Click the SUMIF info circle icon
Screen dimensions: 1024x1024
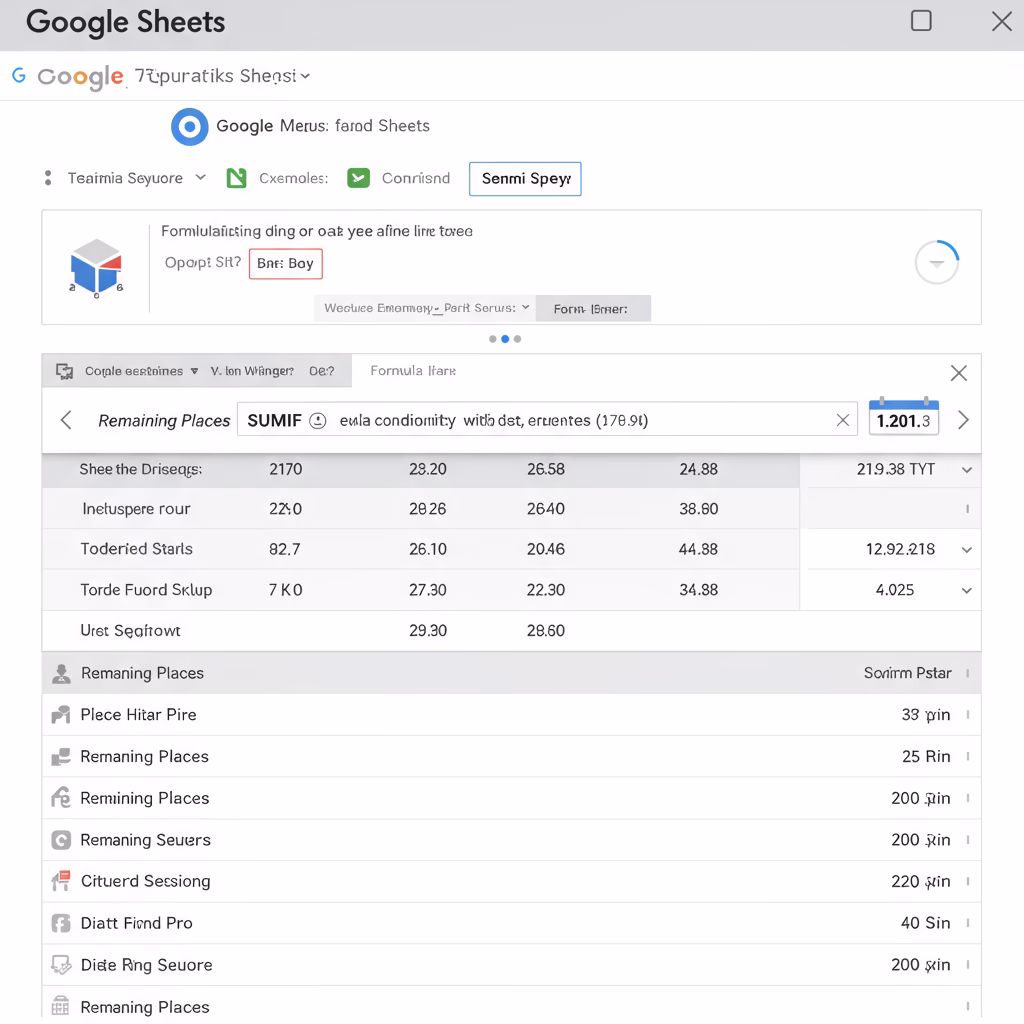[317, 421]
